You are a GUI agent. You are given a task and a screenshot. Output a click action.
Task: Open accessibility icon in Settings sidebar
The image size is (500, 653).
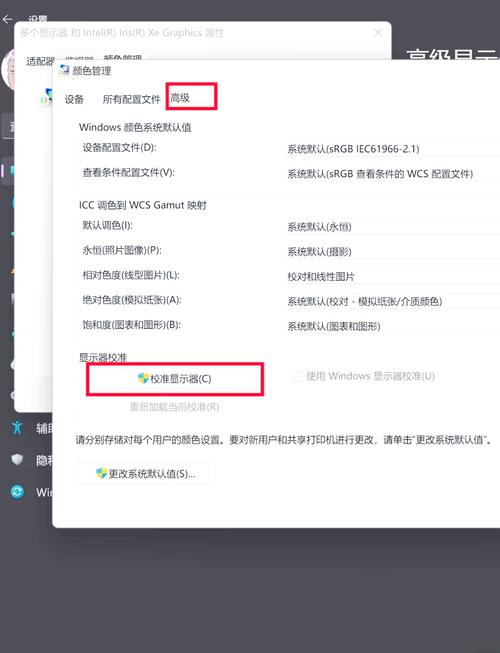17,427
